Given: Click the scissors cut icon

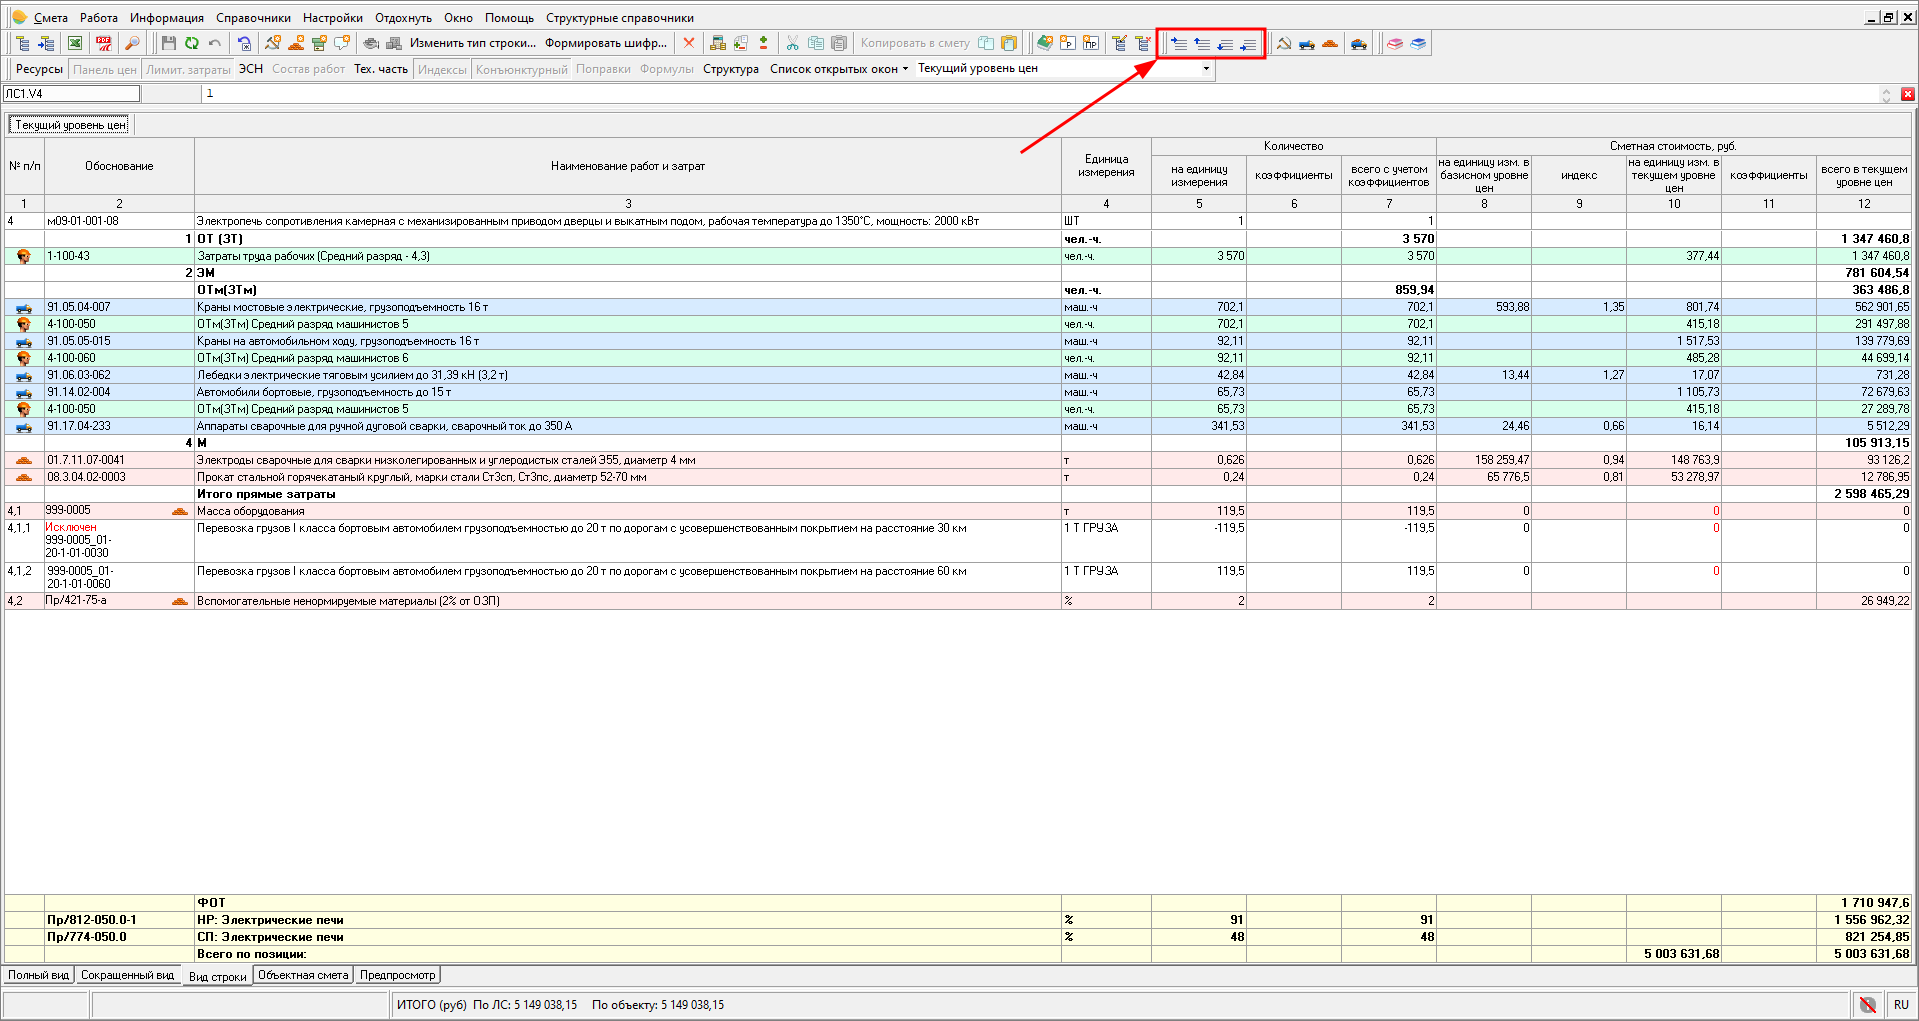Looking at the screenshot, I should click(792, 43).
